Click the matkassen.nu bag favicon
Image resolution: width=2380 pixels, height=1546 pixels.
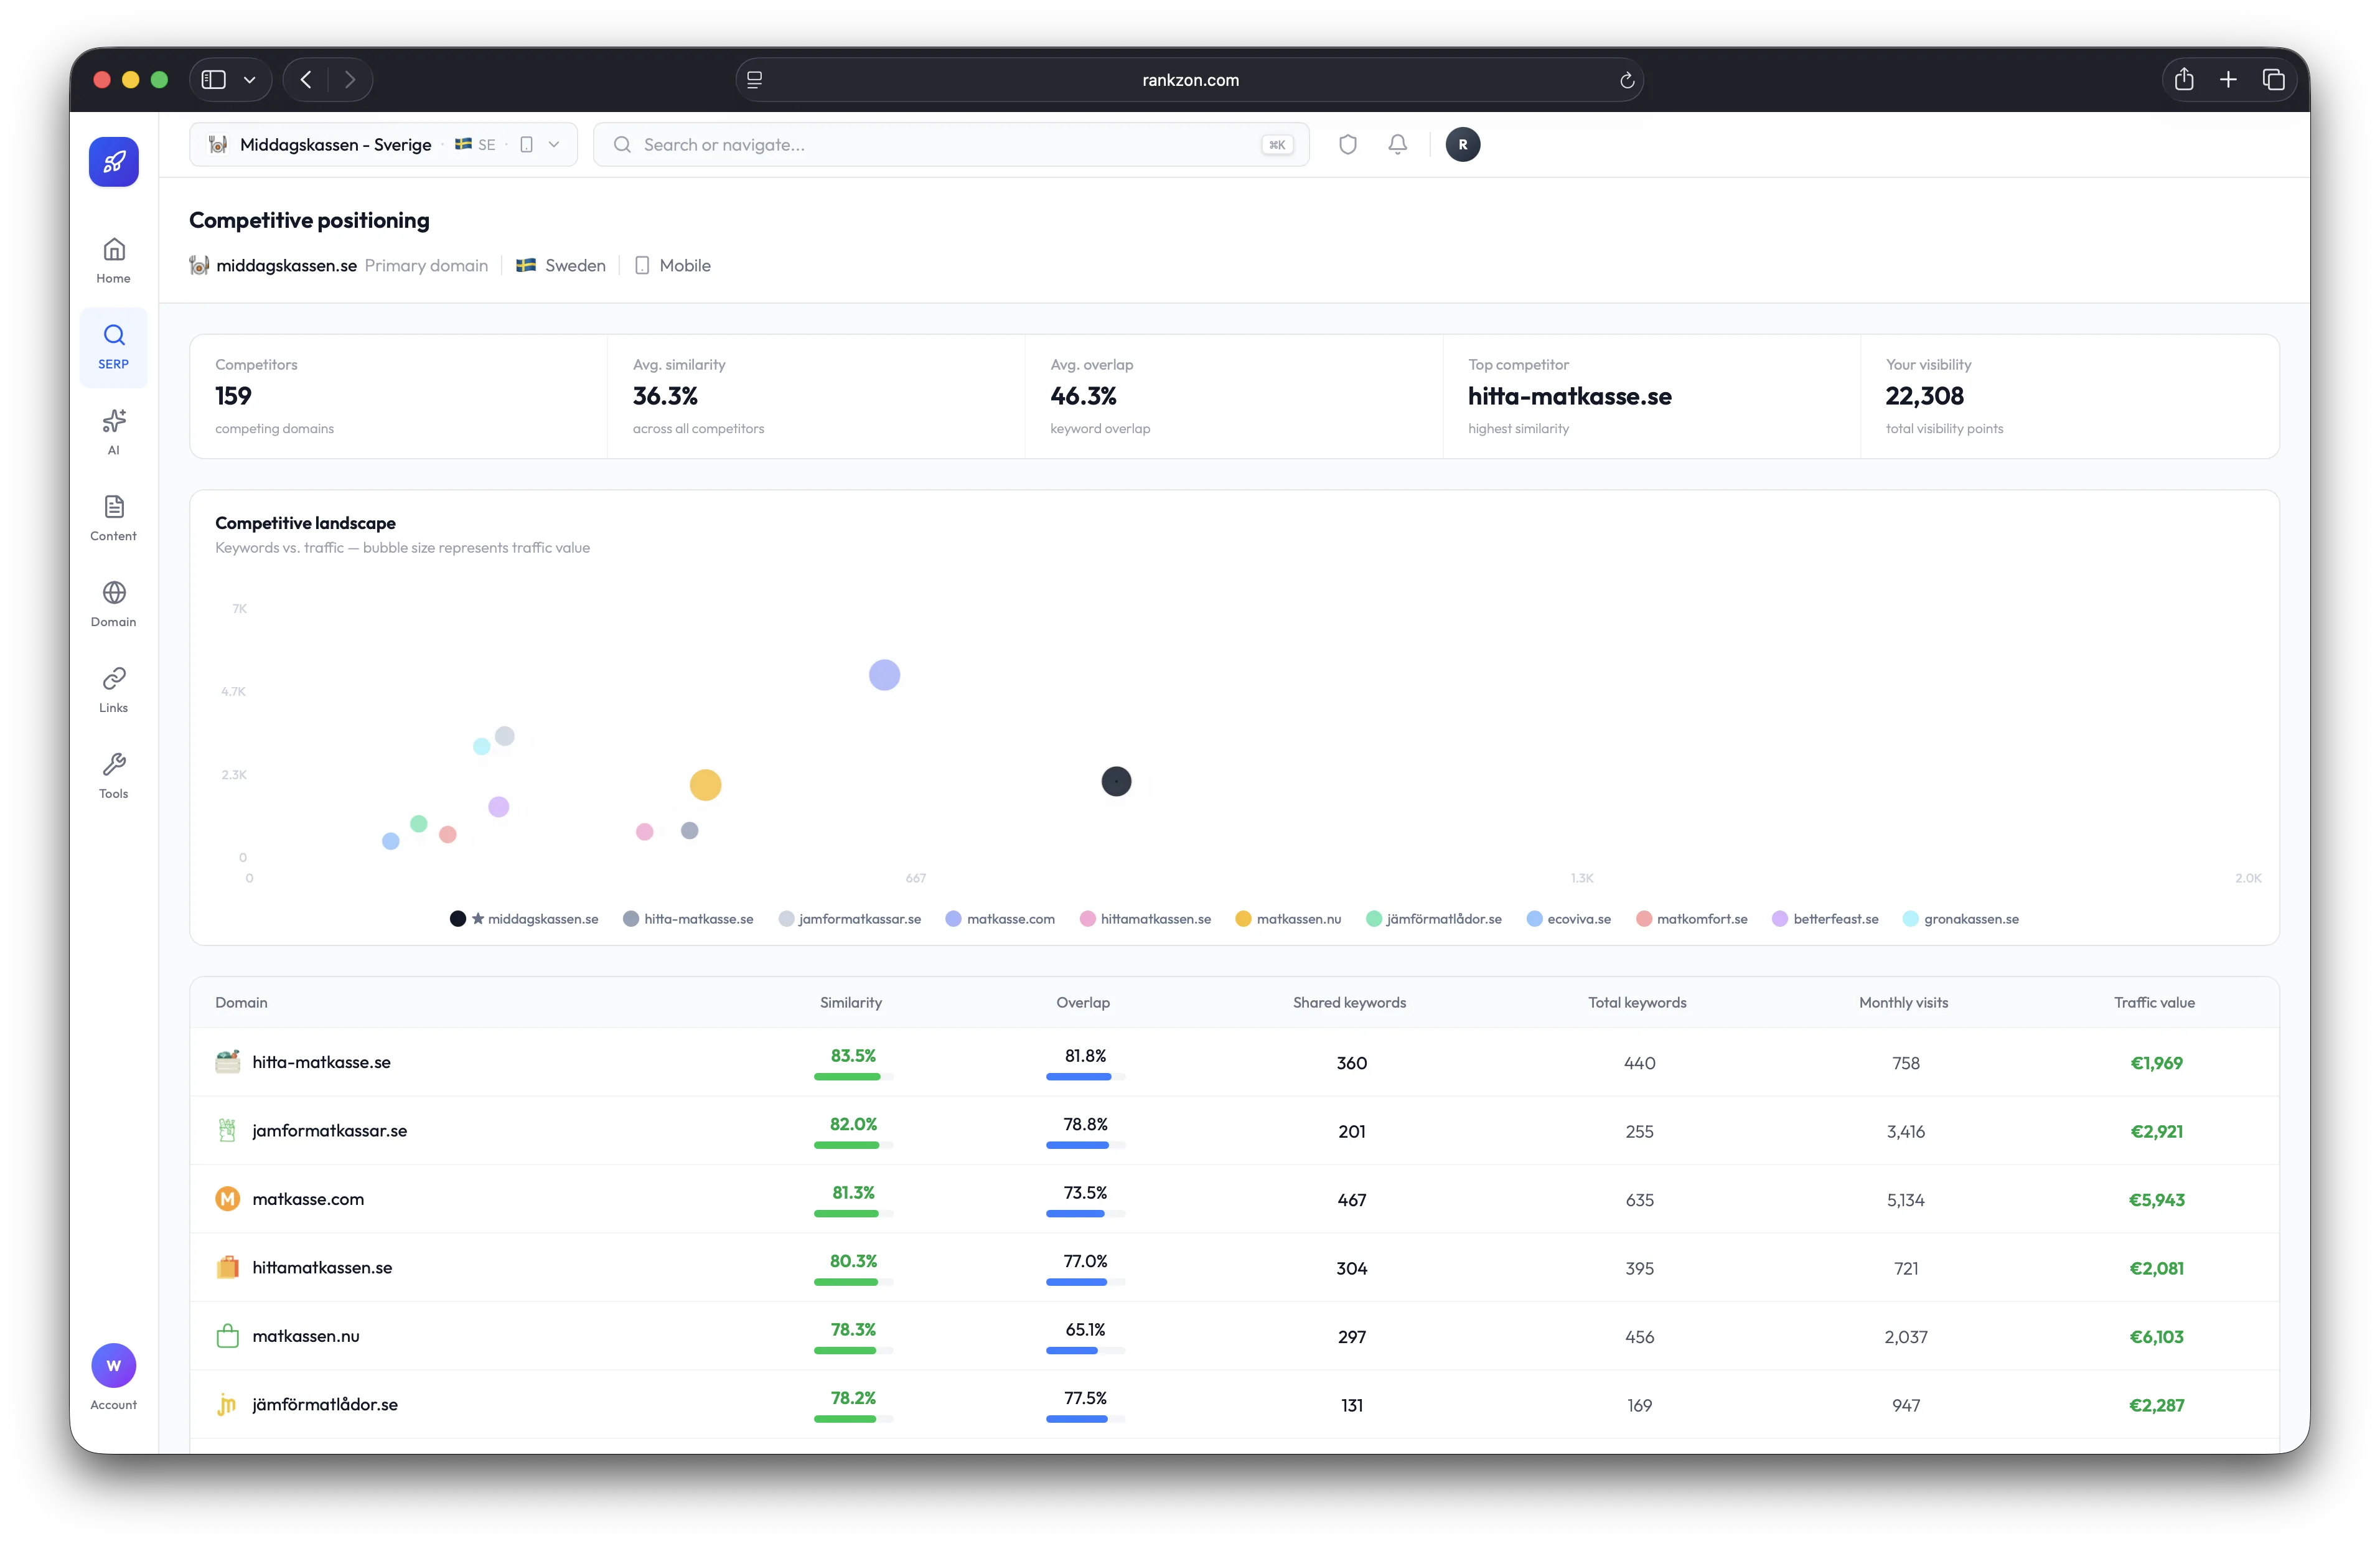click(228, 1336)
